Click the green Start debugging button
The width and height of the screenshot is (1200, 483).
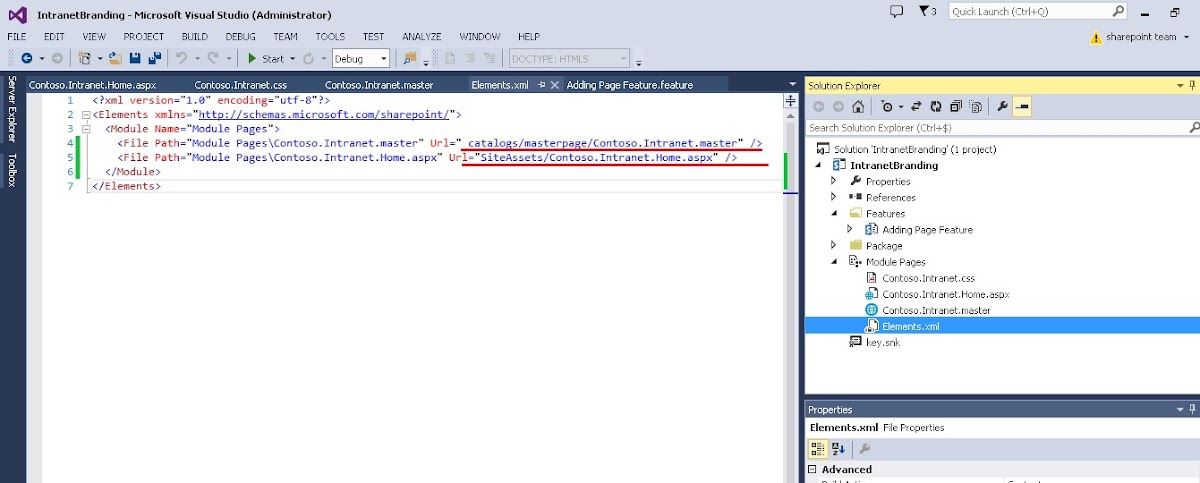point(266,59)
